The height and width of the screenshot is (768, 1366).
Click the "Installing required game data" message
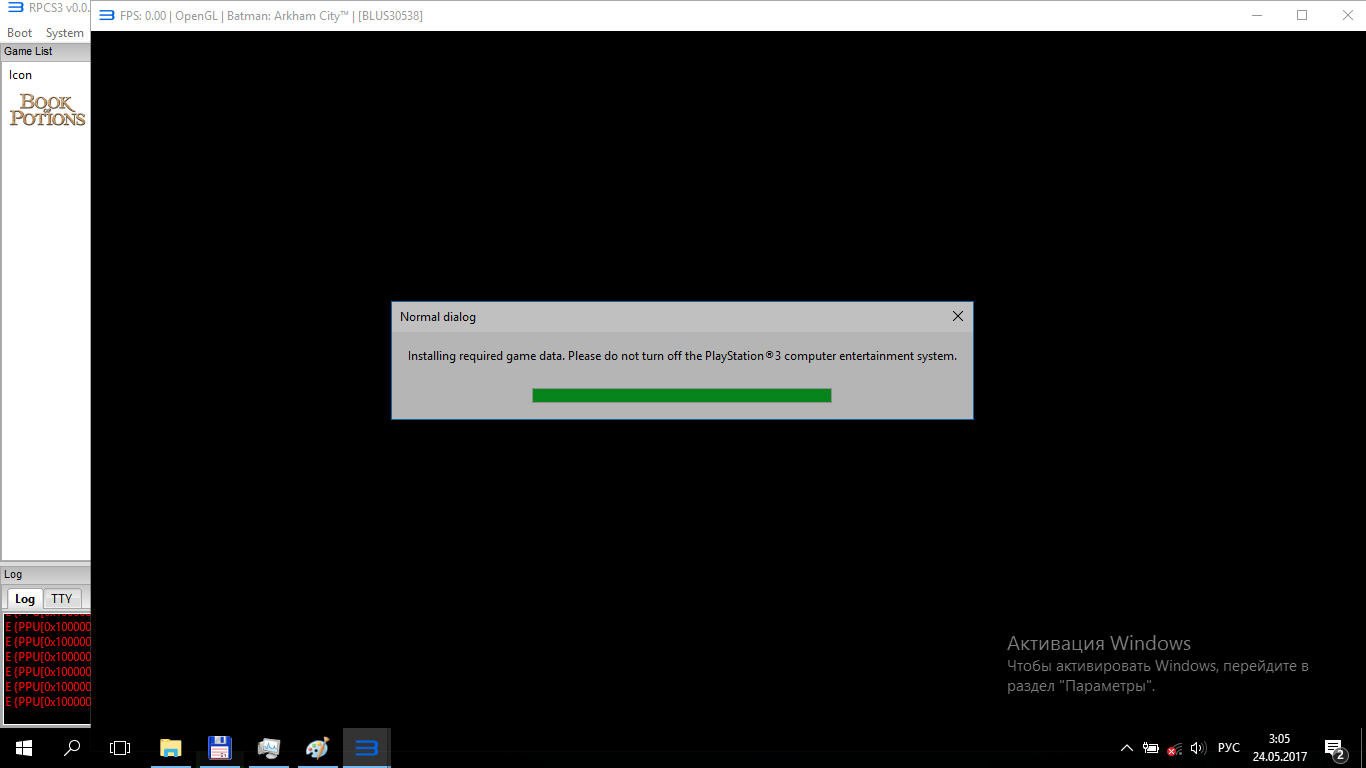[x=682, y=356]
